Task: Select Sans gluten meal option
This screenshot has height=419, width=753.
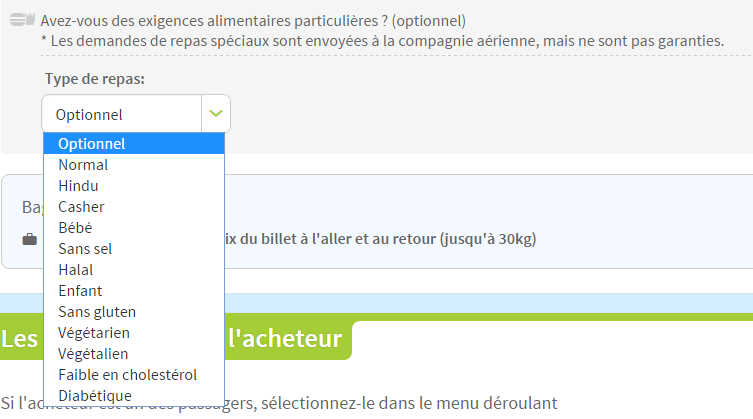Action: click(x=134, y=312)
